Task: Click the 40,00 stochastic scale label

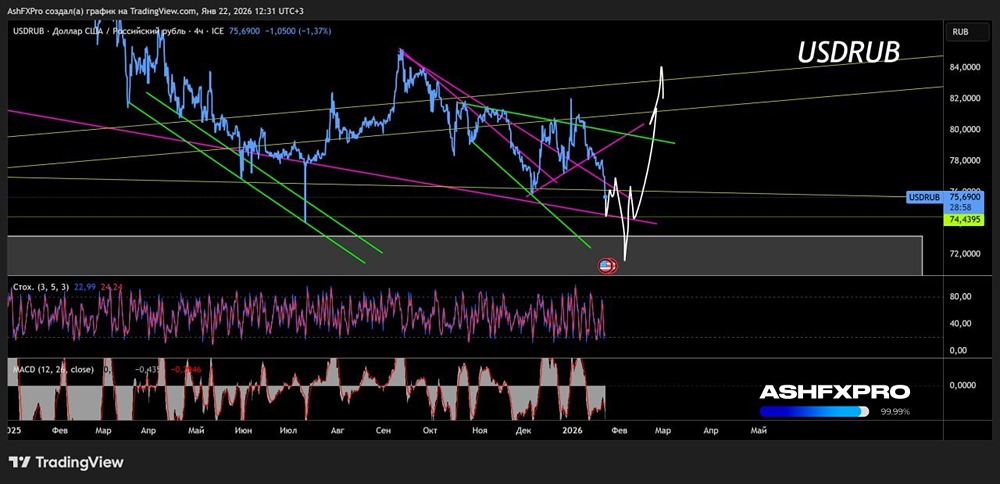Action: click(x=960, y=323)
